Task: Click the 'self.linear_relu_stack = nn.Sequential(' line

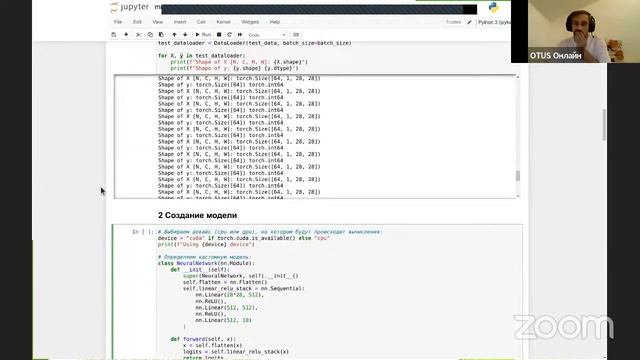Action: tap(244, 288)
